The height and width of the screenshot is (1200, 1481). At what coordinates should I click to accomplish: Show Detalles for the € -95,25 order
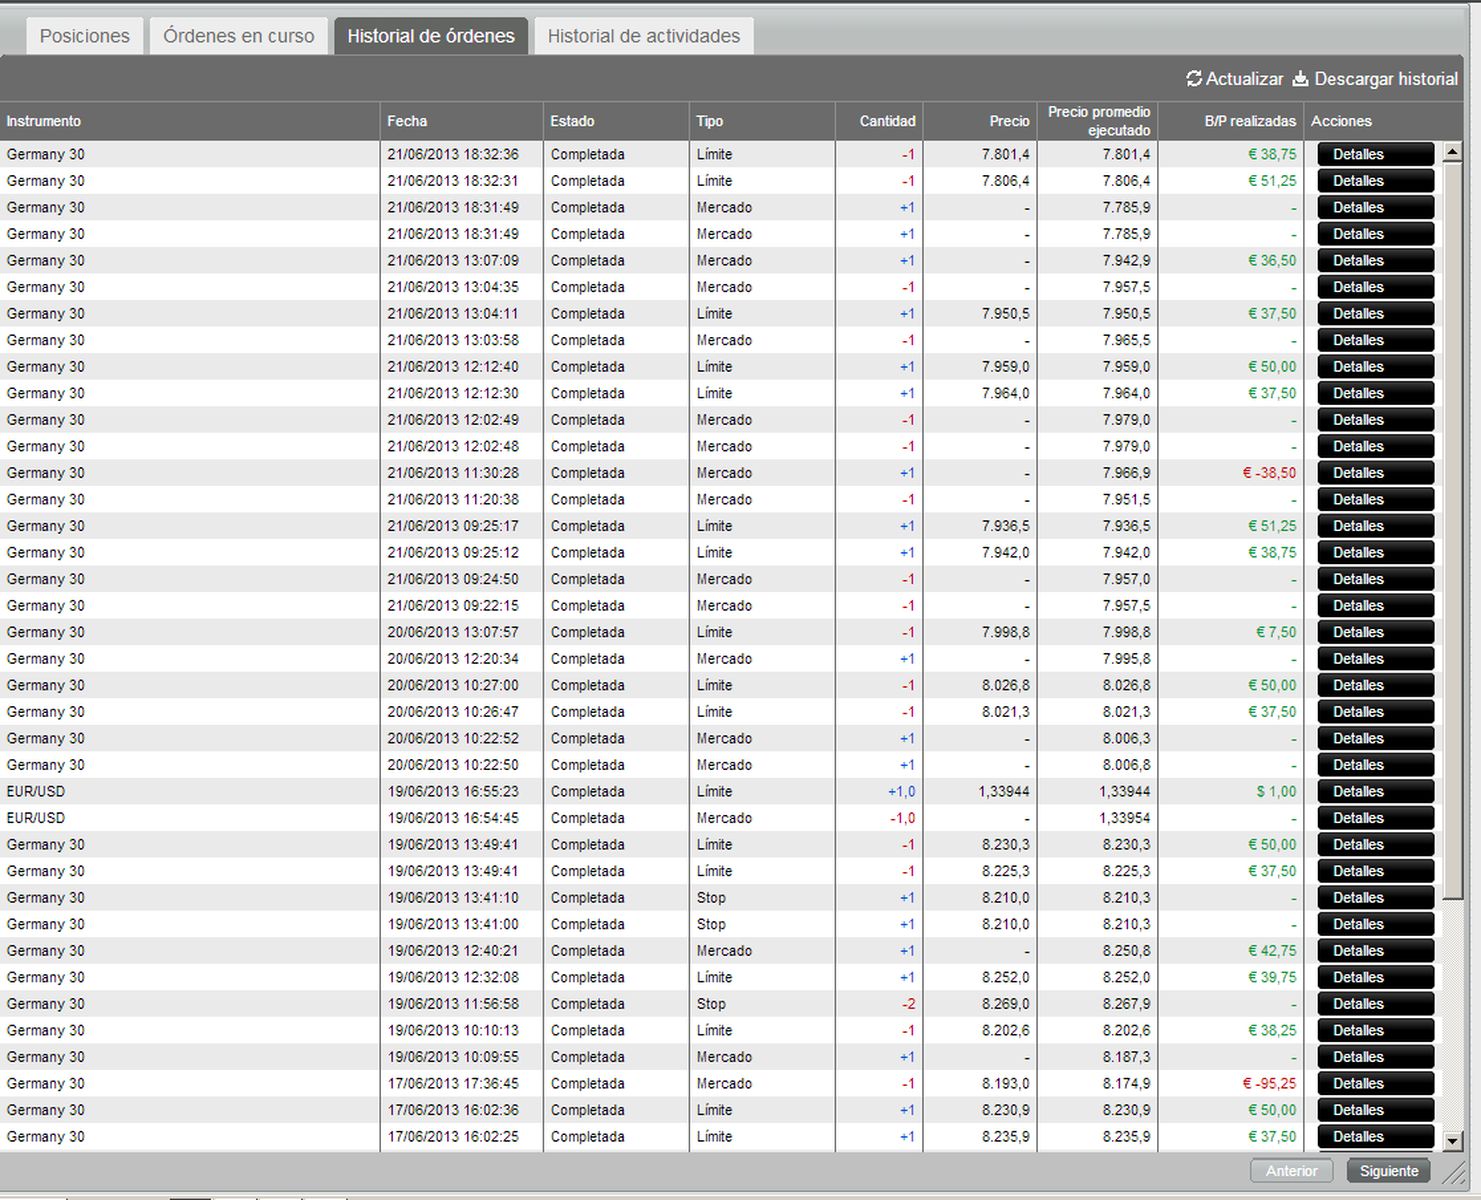click(x=1375, y=1083)
